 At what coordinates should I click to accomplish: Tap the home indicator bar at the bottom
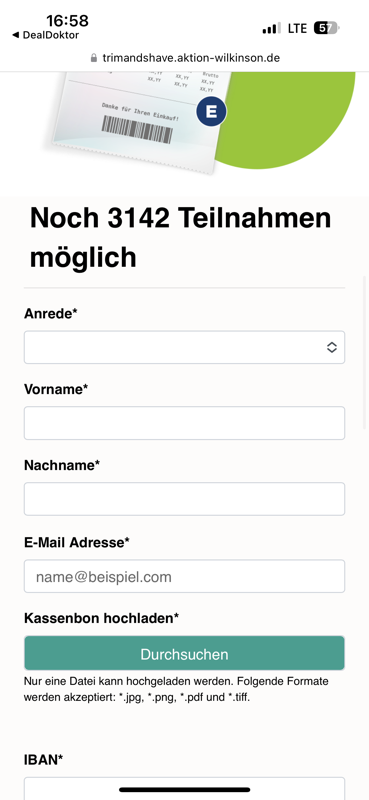[184, 790]
